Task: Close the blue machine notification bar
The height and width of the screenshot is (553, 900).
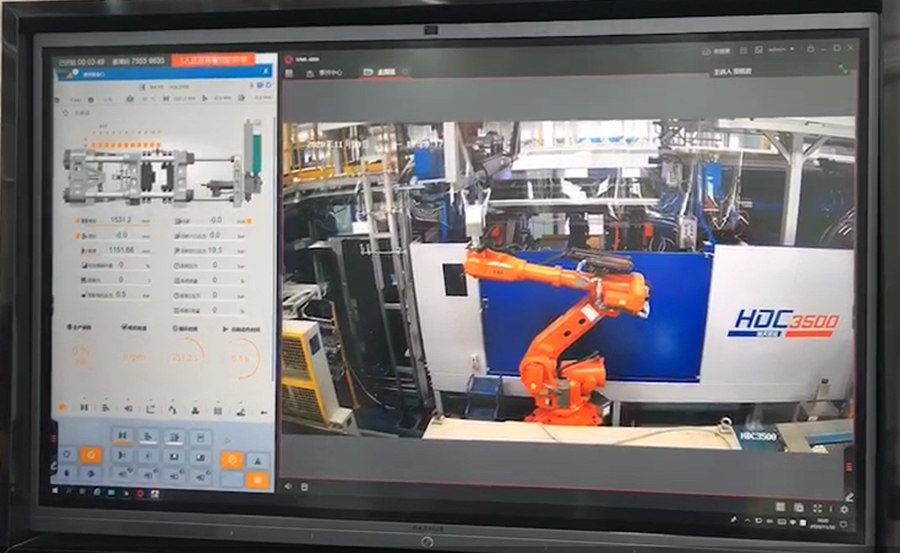Action: [265, 72]
